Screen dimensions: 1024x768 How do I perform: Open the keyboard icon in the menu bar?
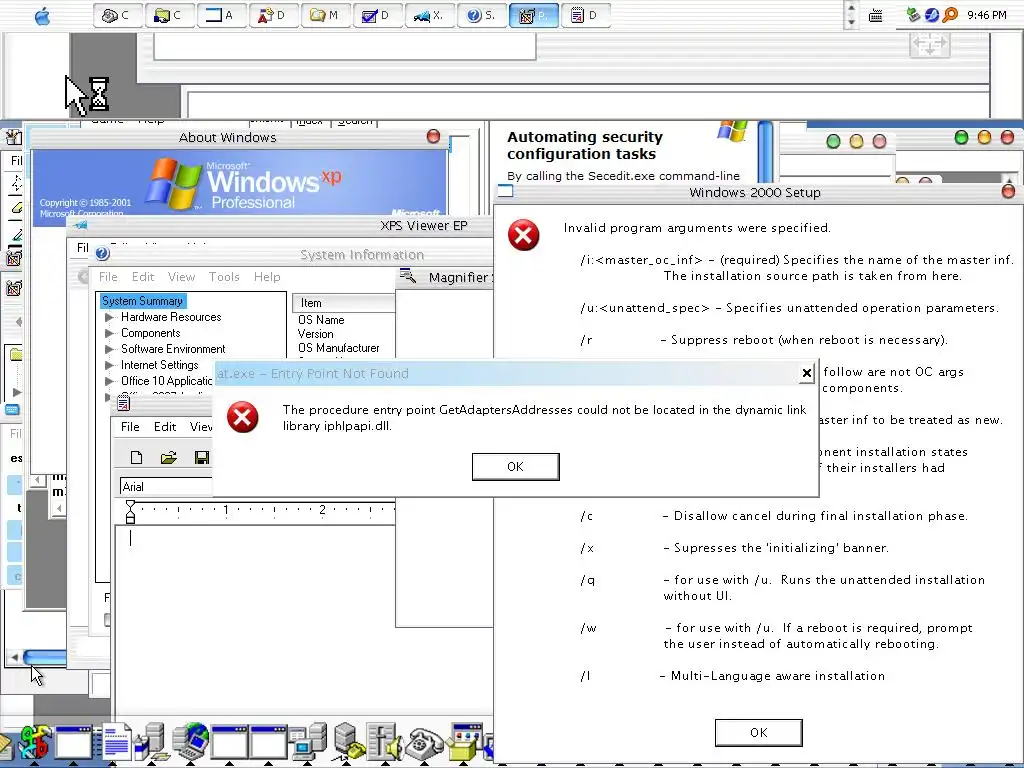click(876, 16)
